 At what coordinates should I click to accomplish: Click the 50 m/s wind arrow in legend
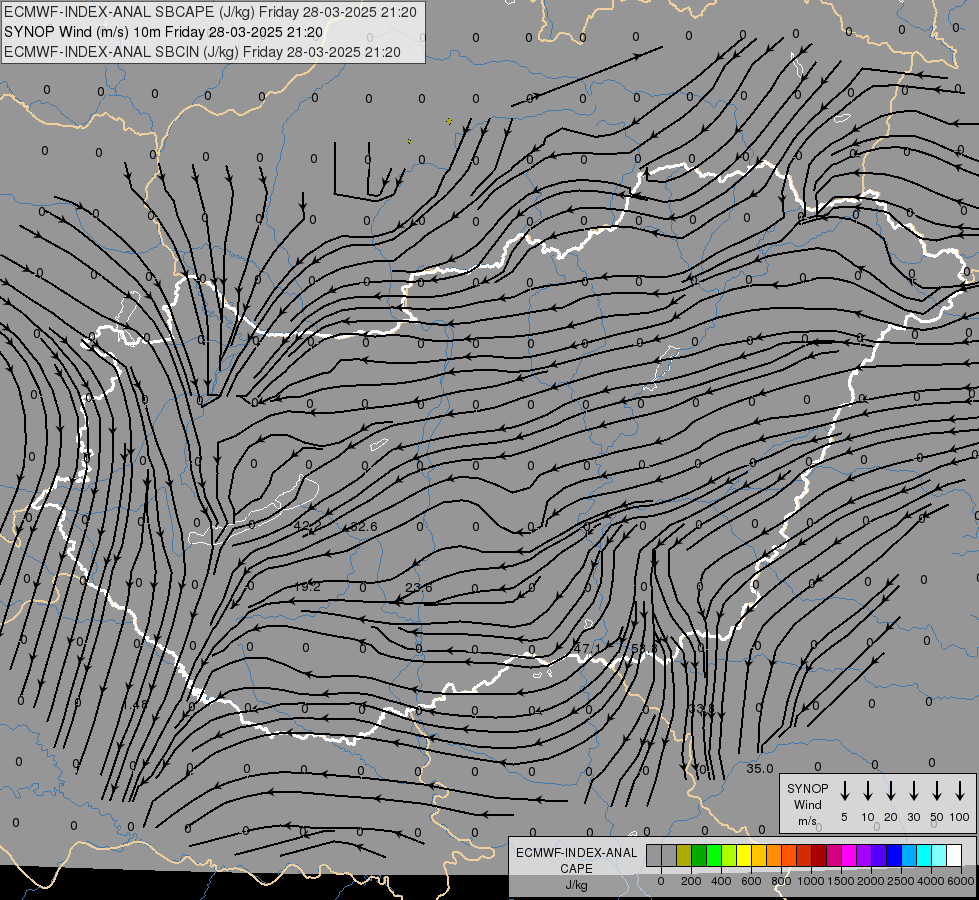point(937,791)
